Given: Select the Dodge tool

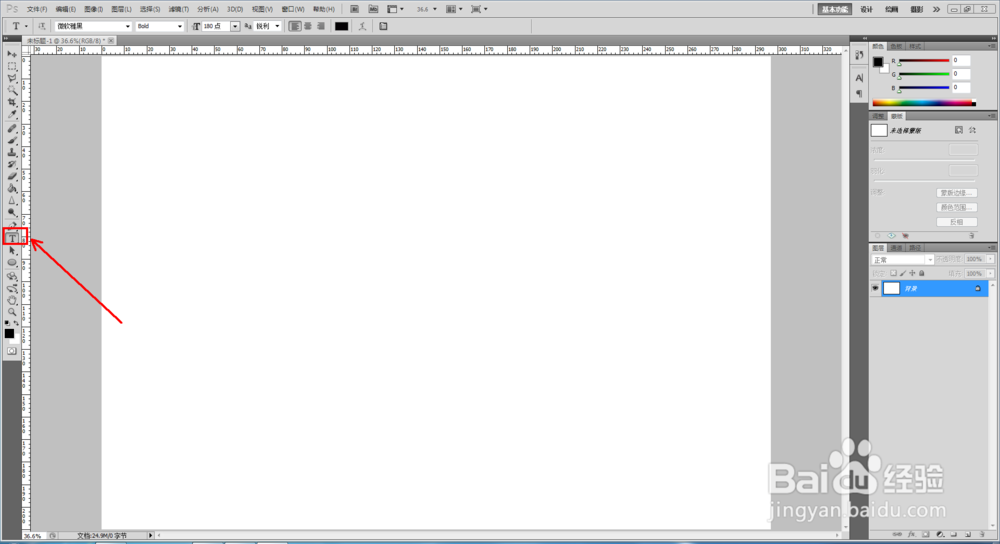Looking at the screenshot, I should click(x=11, y=213).
